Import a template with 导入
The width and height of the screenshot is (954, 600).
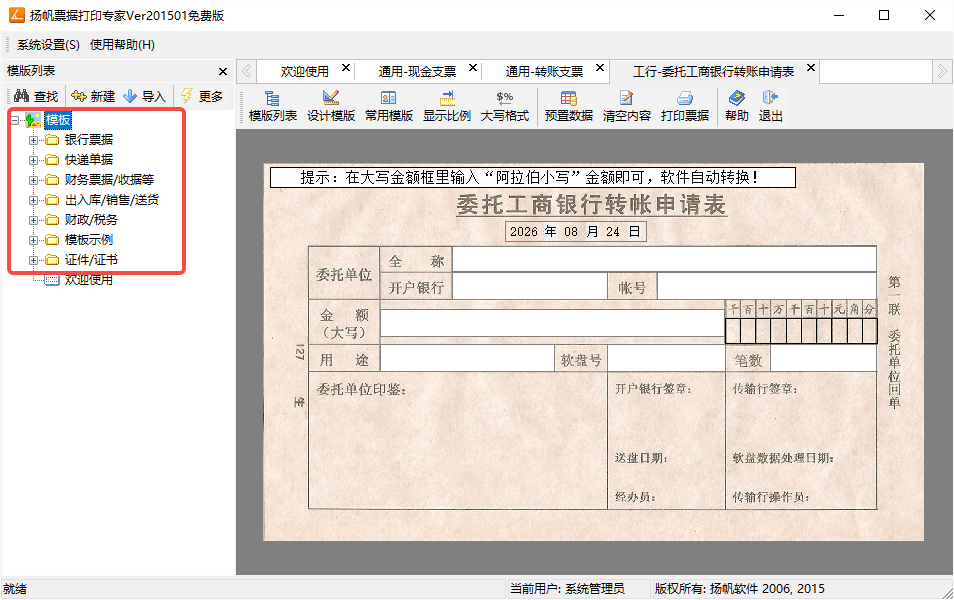click(x=144, y=96)
